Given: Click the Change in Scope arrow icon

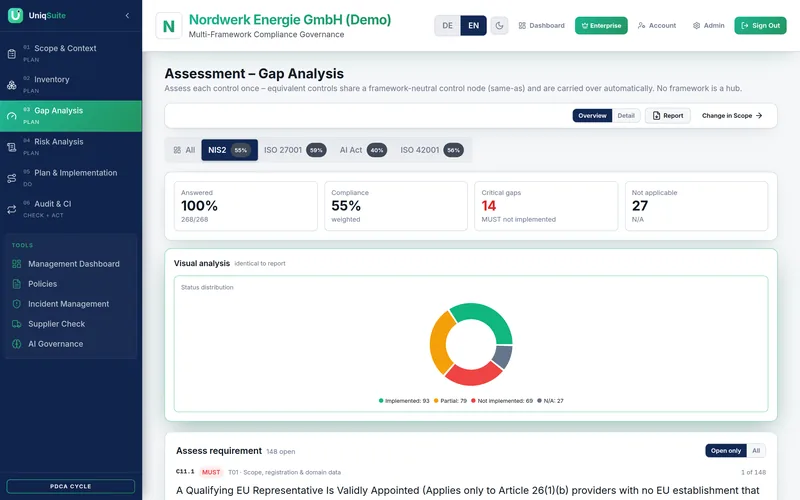Looking at the screenshot, I should (x=759, y=116).
